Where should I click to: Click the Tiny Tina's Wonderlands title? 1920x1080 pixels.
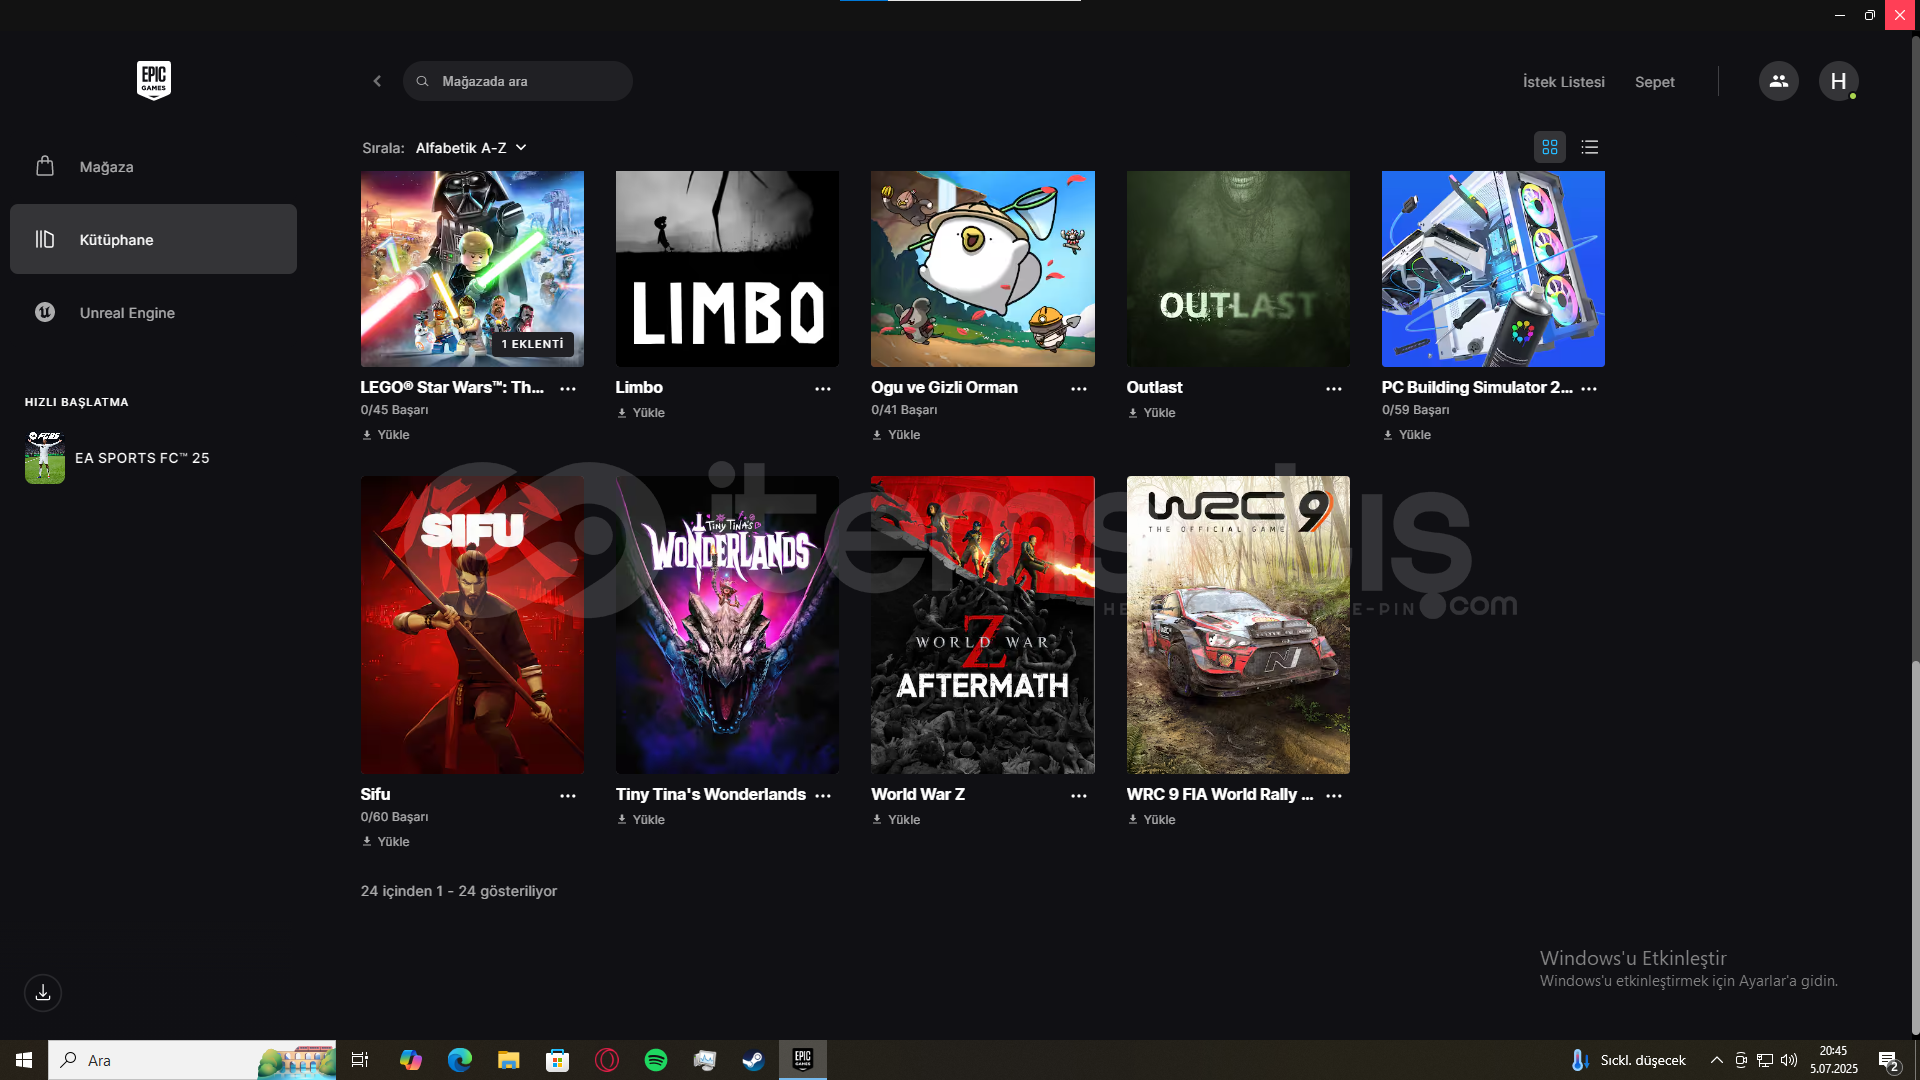click(711, 794)
